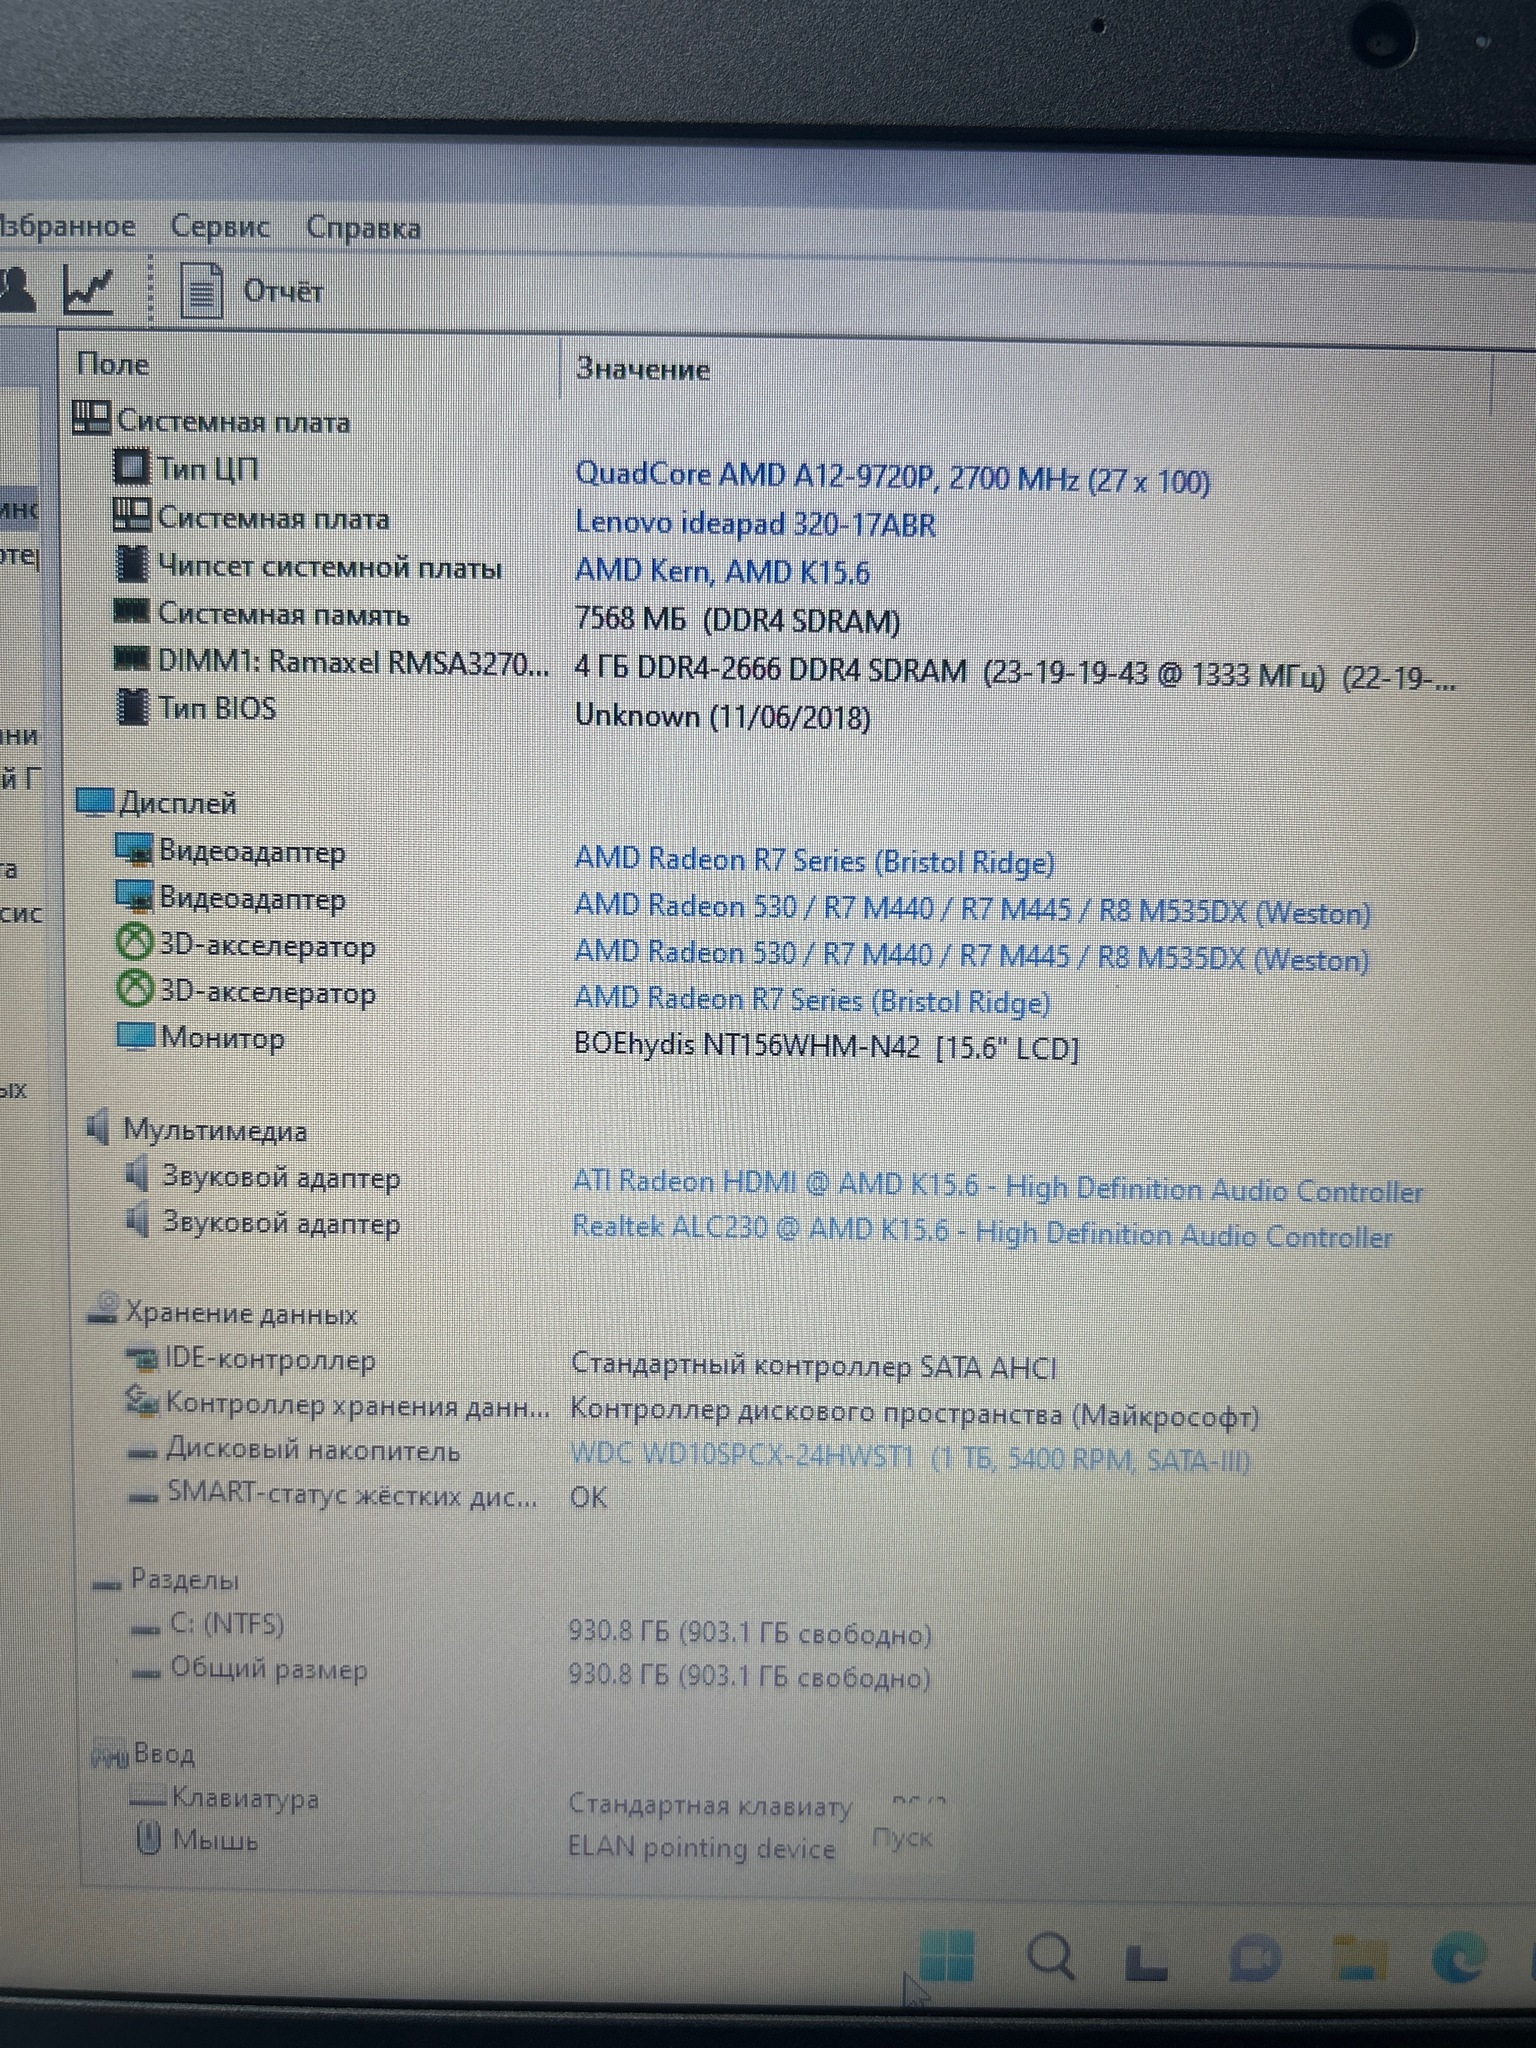Image resolution: width=1536 pixels, height=2048 pixels.
Task: Open the AMD Kern, AMD K15.6 chipset link
Action: 722,572
